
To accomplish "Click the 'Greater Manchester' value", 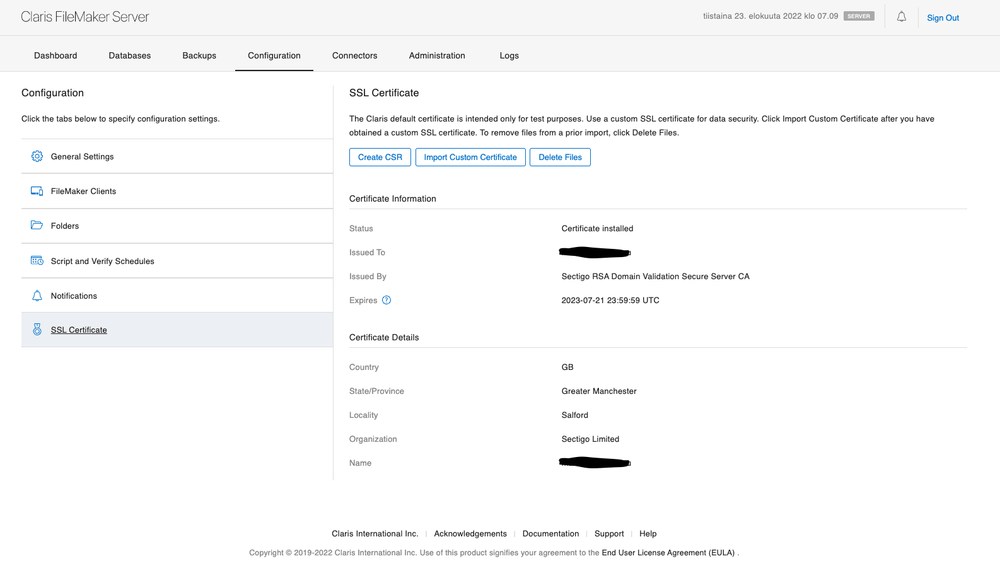I will click(599, 391).
